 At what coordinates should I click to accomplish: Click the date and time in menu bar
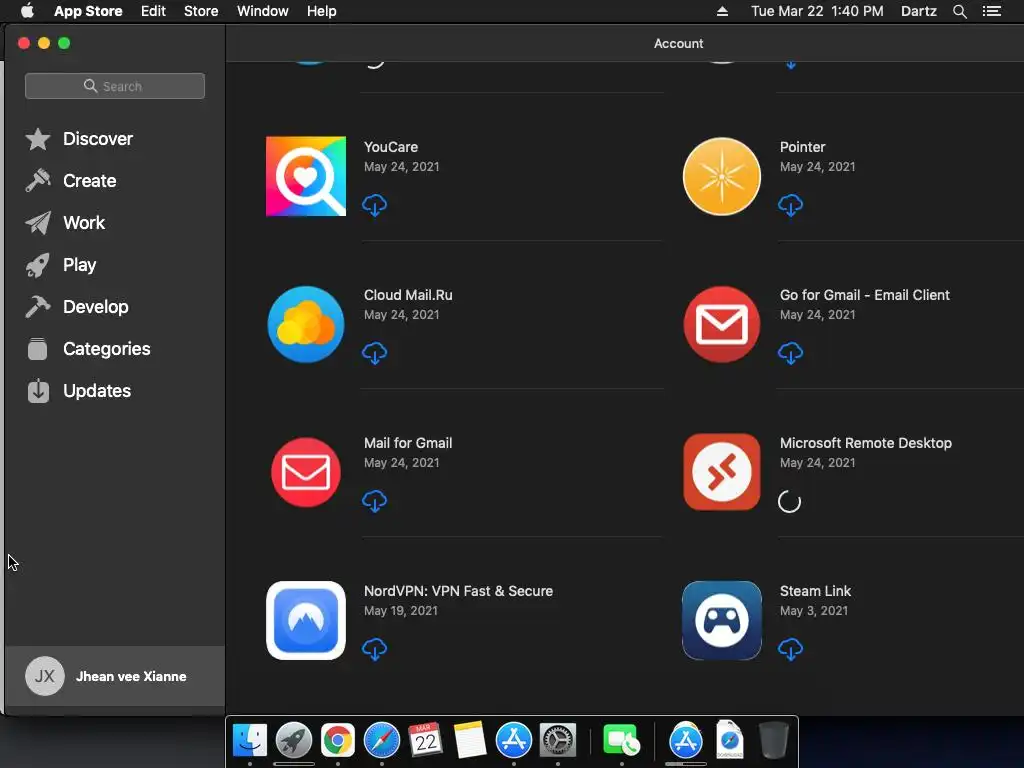(x=817, y=11)
